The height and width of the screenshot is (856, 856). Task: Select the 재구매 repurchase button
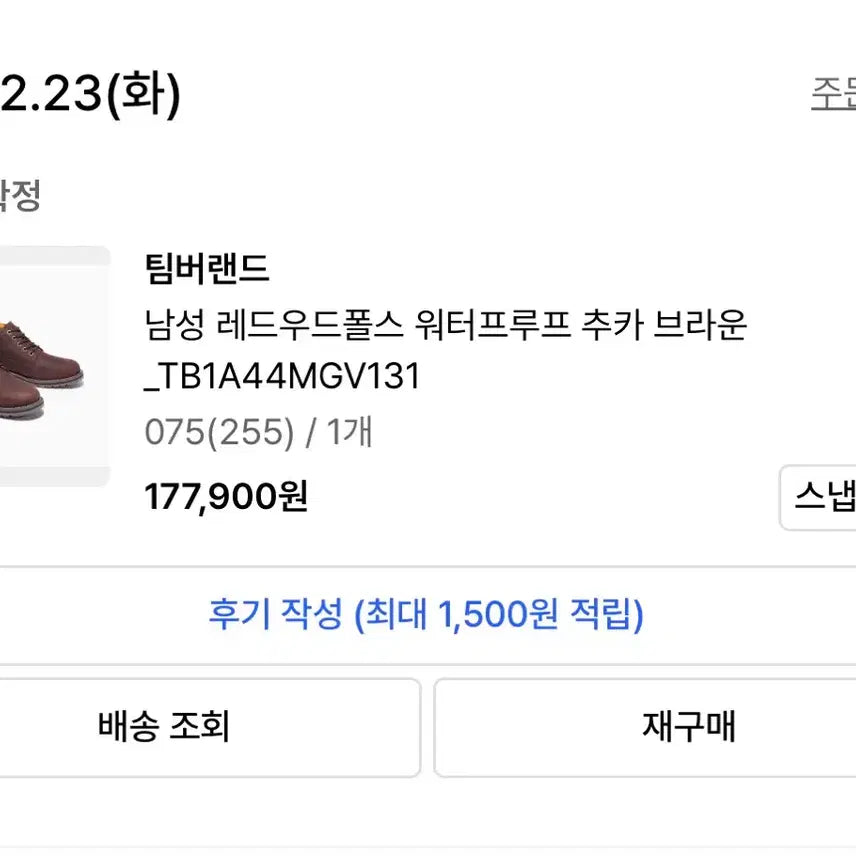(x=644, y=727)
